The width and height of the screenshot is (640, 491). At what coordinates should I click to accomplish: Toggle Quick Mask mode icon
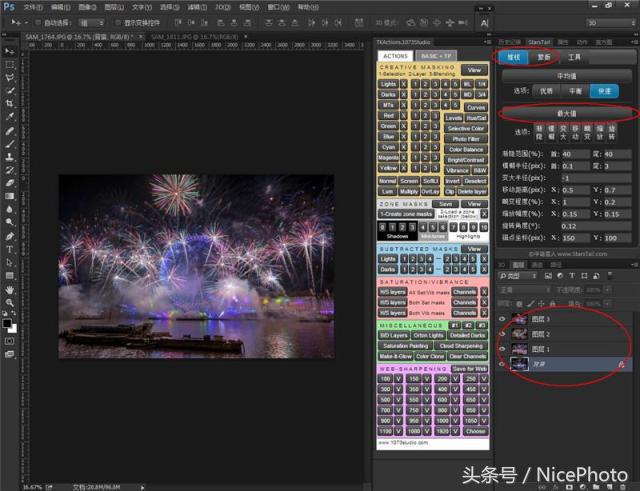[x=9, y=341]
